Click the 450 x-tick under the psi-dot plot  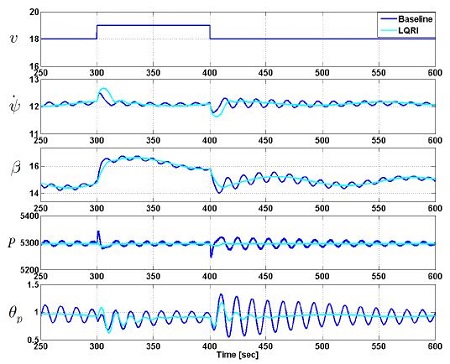(x=266, y=140)
